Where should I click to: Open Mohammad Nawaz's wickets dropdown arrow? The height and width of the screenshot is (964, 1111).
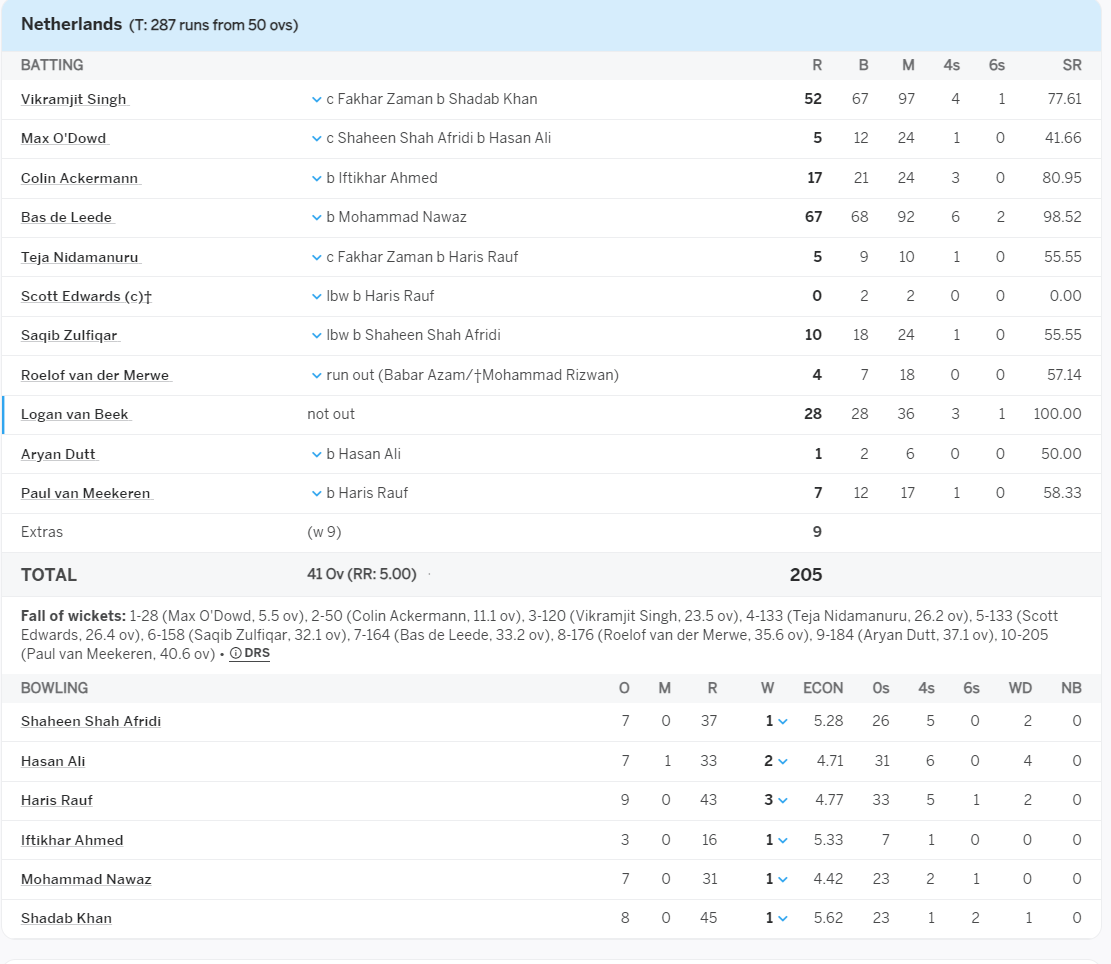coord(783,879)
